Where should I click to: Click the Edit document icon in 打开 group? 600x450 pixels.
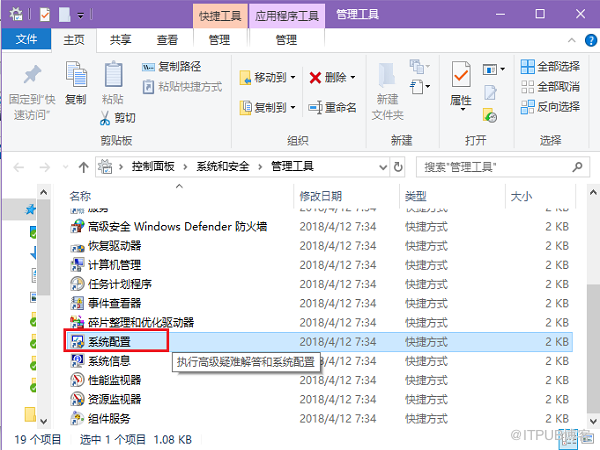coord(491,92)
